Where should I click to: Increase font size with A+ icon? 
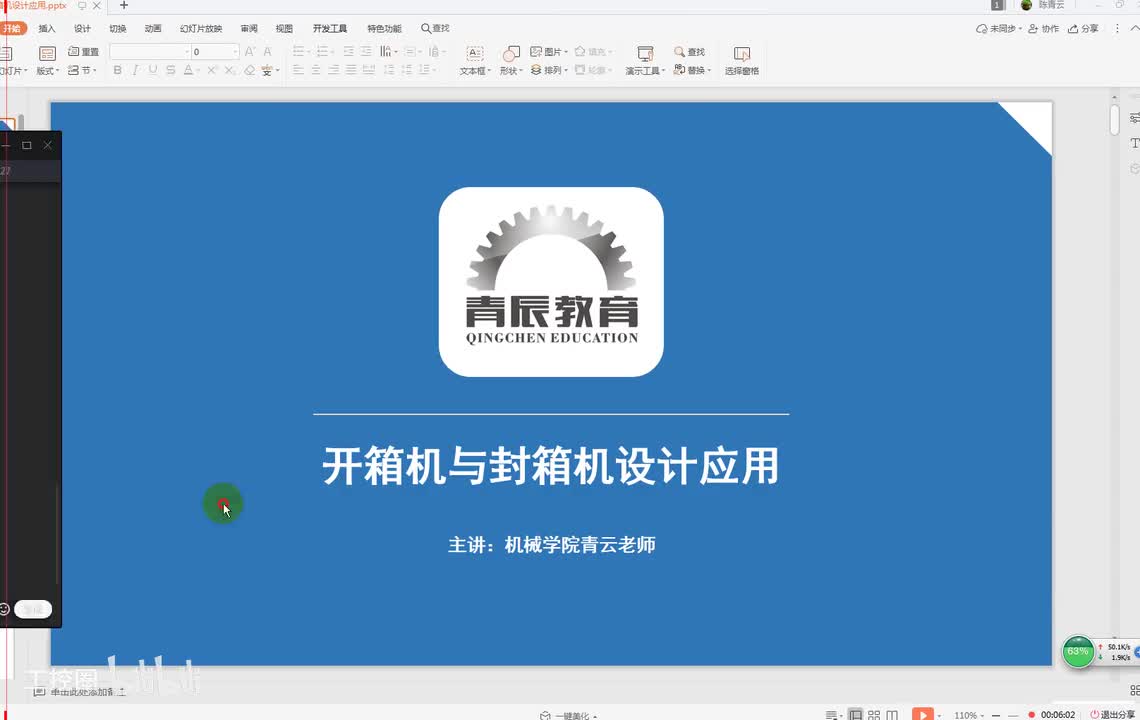click(x=250, y=52)
